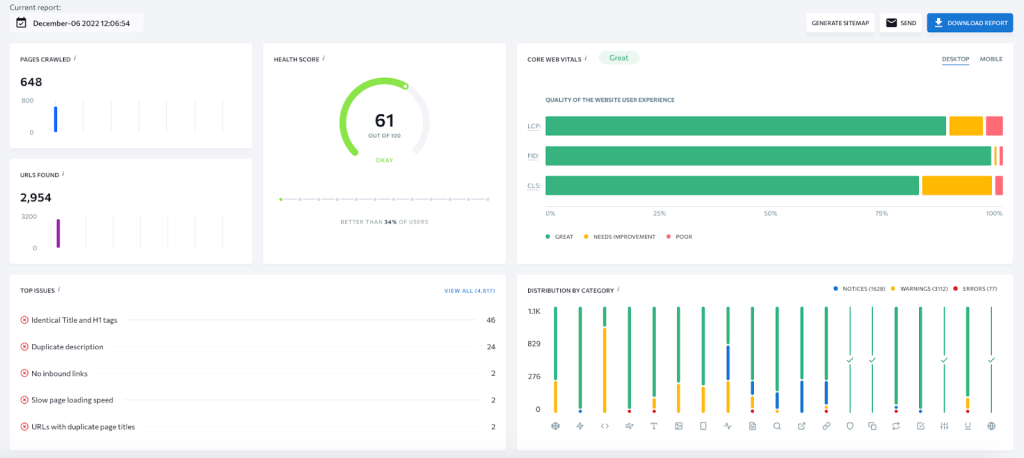The height and width of the screenshot is (458, 1024).
Task: Toggle the Great legend item
Action: click(x=559, y=237)
